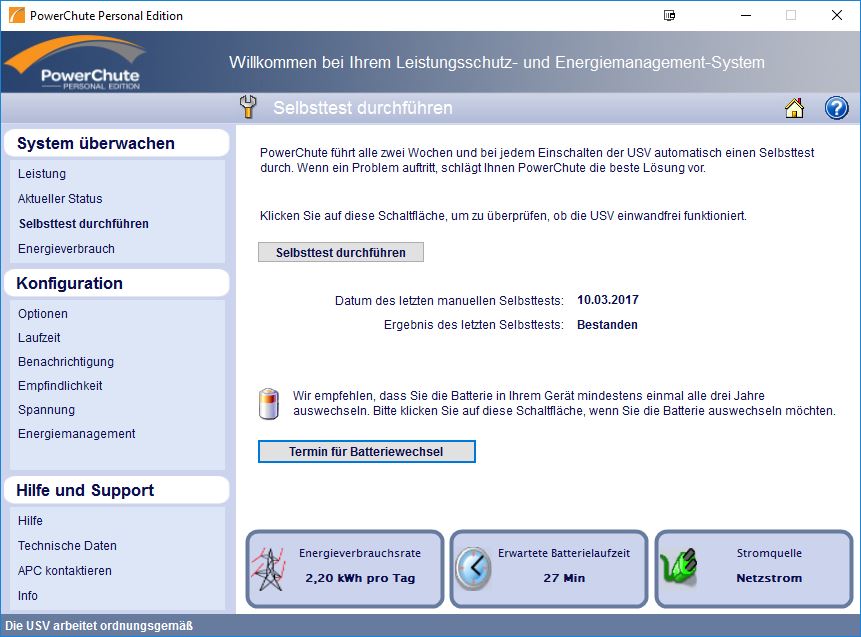The image size is (861, 637).
Task: Open Laufzeit settings
Action: (39, 338)
